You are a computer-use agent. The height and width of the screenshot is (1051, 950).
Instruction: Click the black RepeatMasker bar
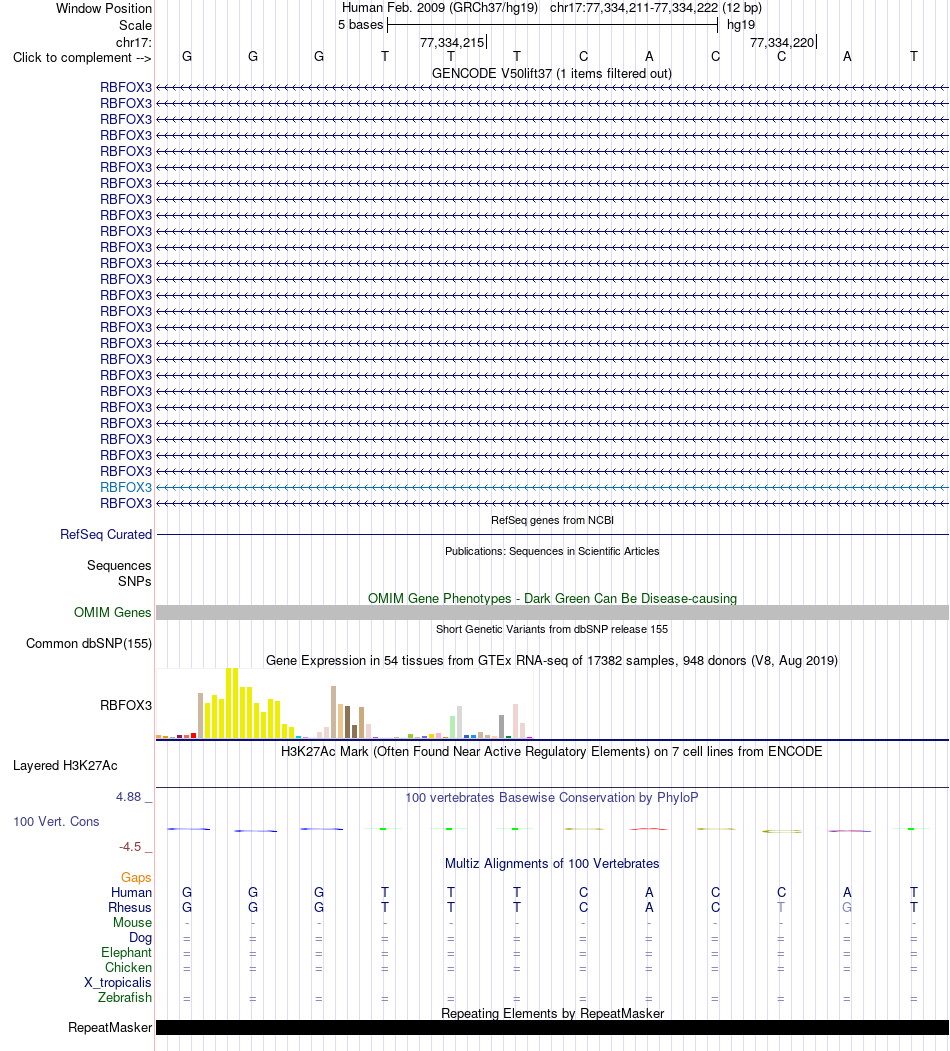552,1028
